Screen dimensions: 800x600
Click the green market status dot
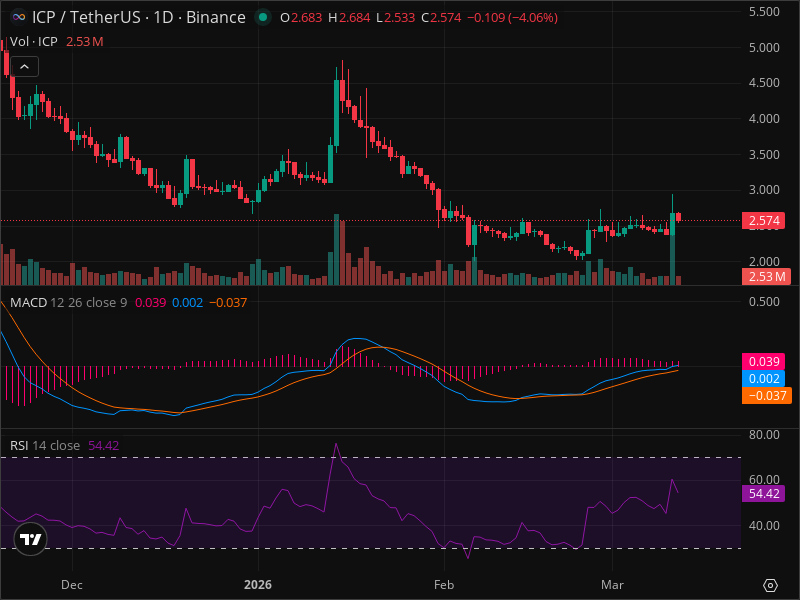263,17
